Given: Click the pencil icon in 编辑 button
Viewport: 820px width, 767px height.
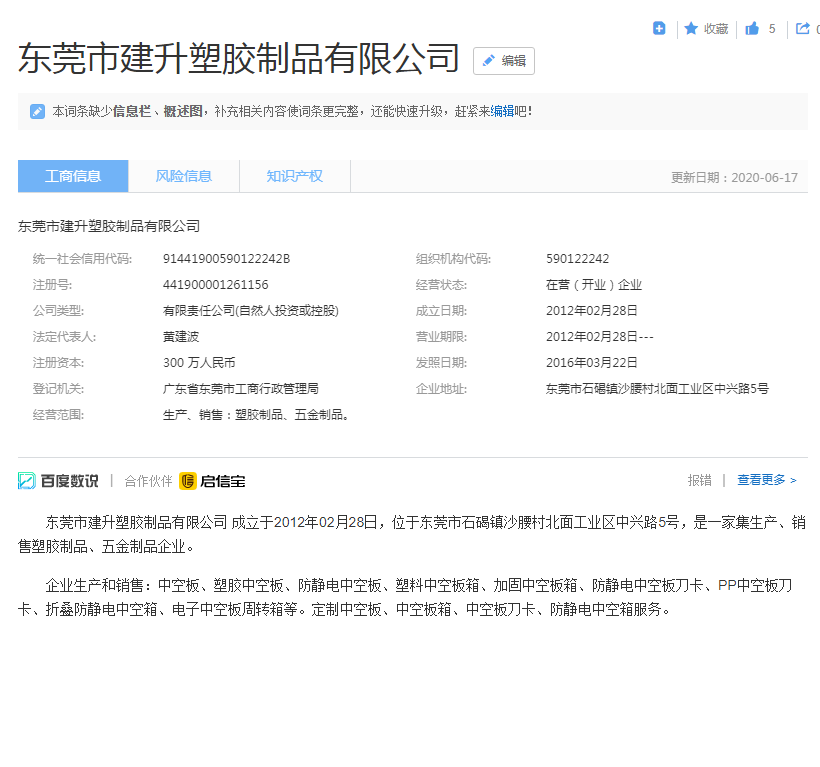Looking at the screenshot, I should pyautogui.click(x=489, y=61).
